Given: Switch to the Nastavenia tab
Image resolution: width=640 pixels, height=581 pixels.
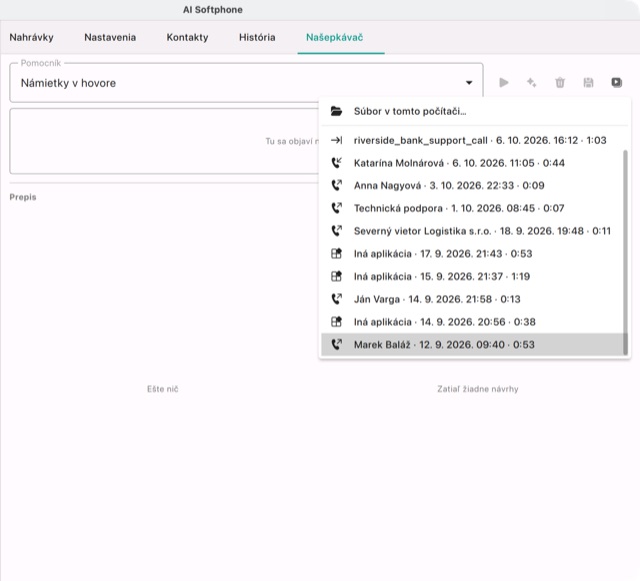Looking at the screenshot, I should [x=110, y=38].
